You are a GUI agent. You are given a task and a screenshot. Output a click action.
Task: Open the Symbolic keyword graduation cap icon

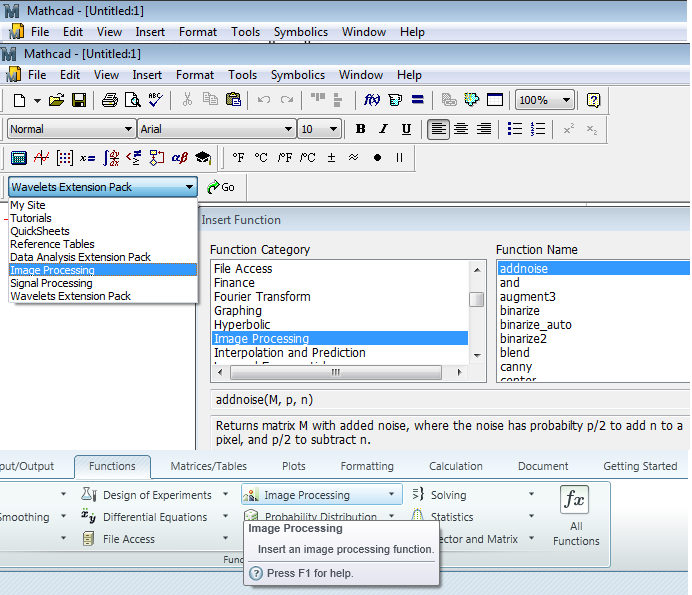(203, 158)
